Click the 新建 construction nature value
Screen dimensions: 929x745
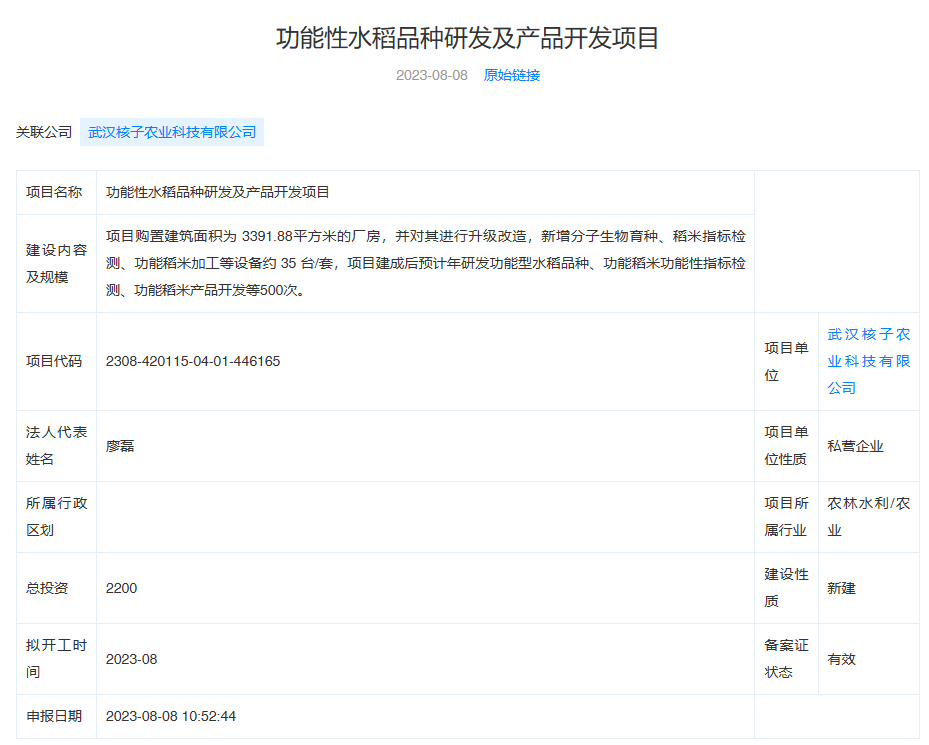pyautogui.click(x=841, y=588)
